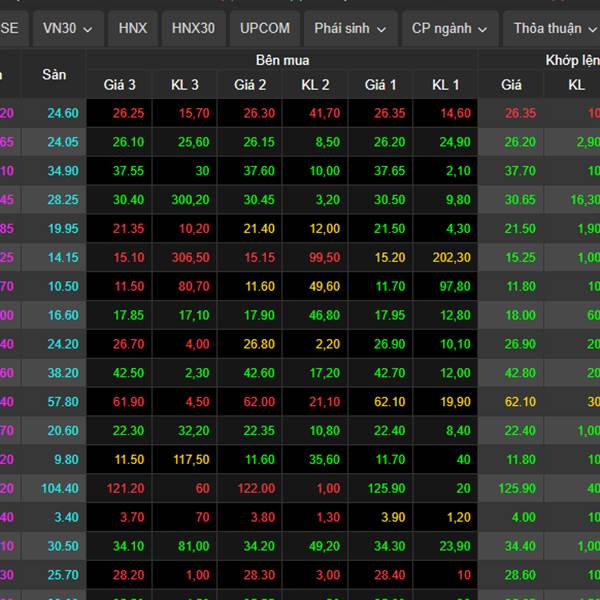Click Giá 3 price 30.40

click(128, 200)
